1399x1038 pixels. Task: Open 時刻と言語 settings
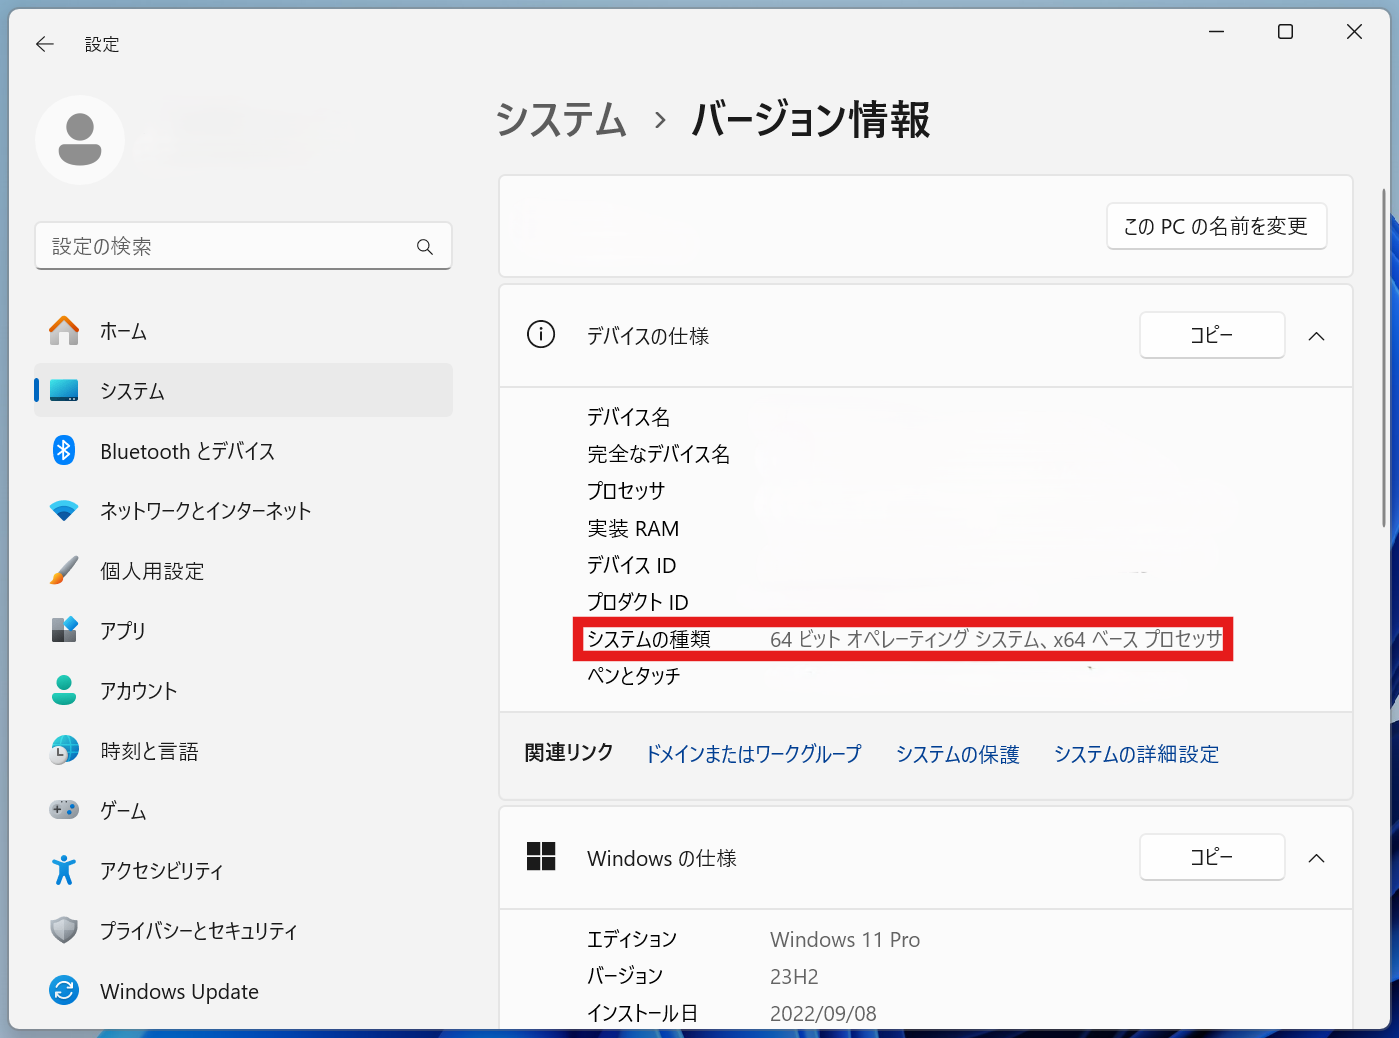pyautogui.click(x=244, y=750)
